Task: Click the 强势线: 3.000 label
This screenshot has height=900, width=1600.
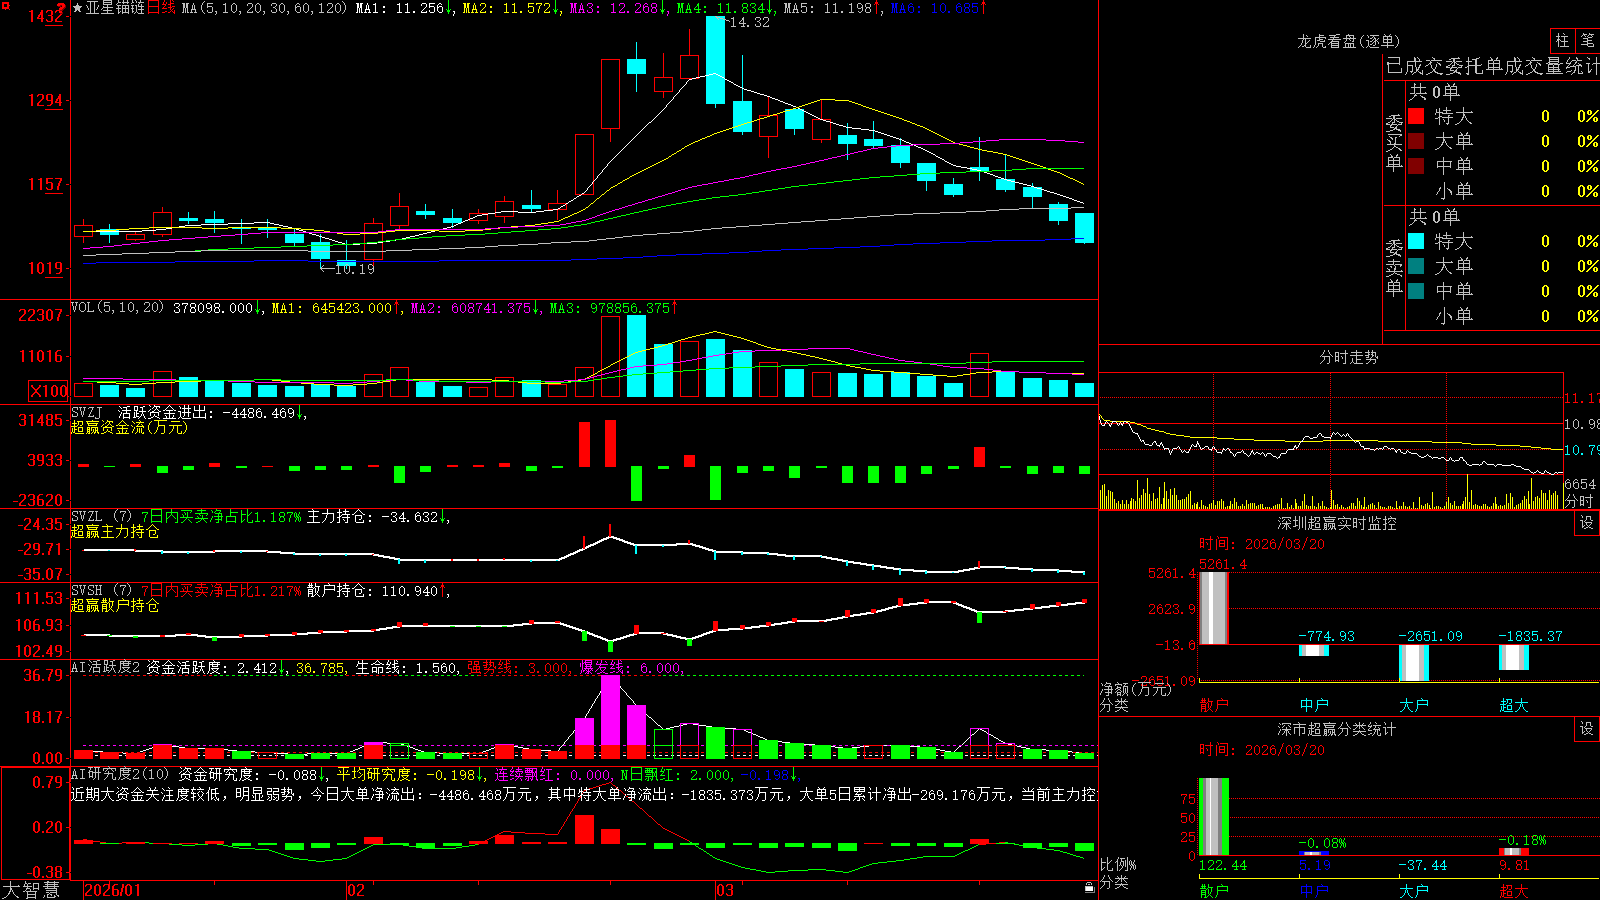Action: [x=518, y=667]
